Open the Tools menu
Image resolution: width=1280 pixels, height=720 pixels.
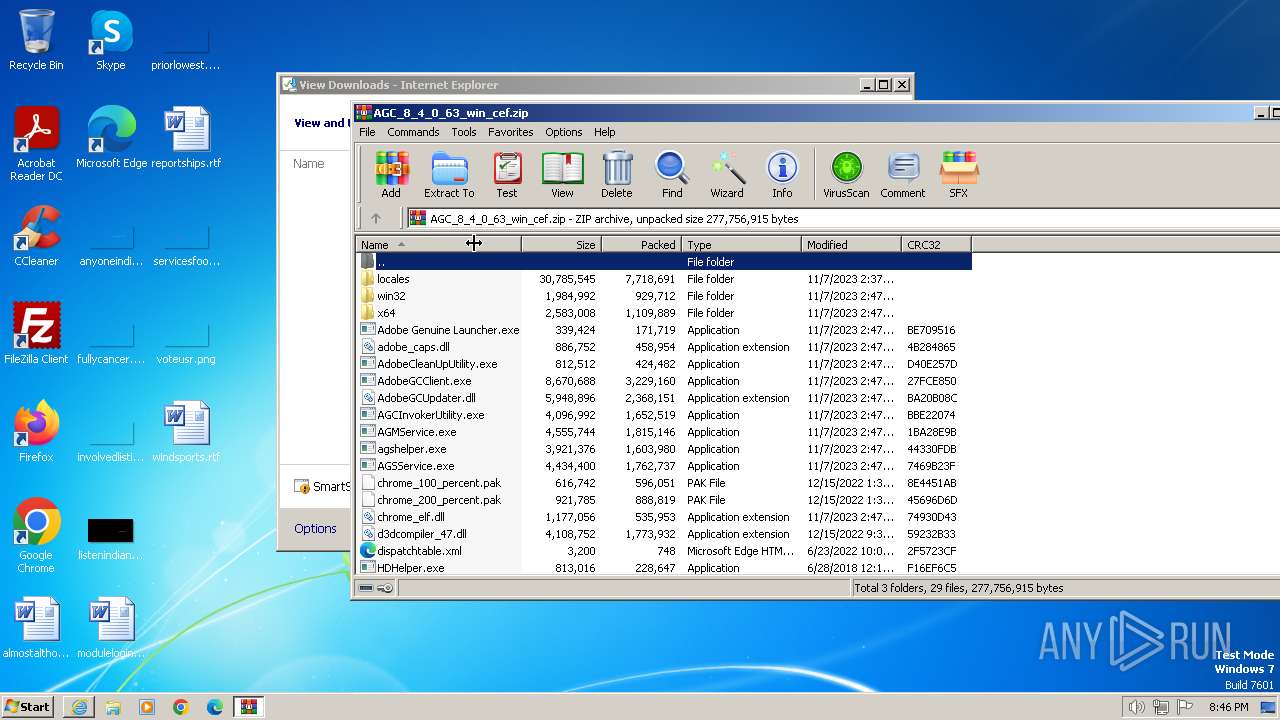point(464,132)
